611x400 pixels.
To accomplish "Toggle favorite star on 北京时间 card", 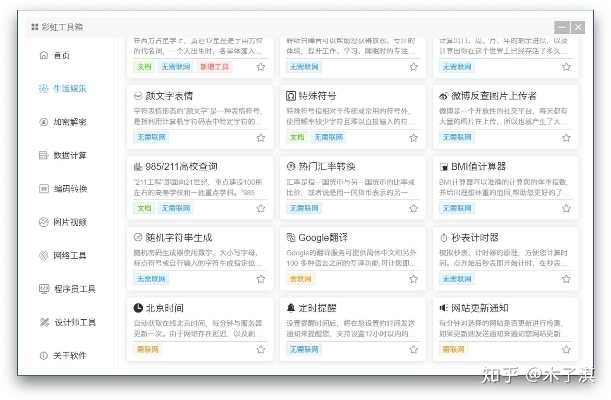I will click(260, 350).
